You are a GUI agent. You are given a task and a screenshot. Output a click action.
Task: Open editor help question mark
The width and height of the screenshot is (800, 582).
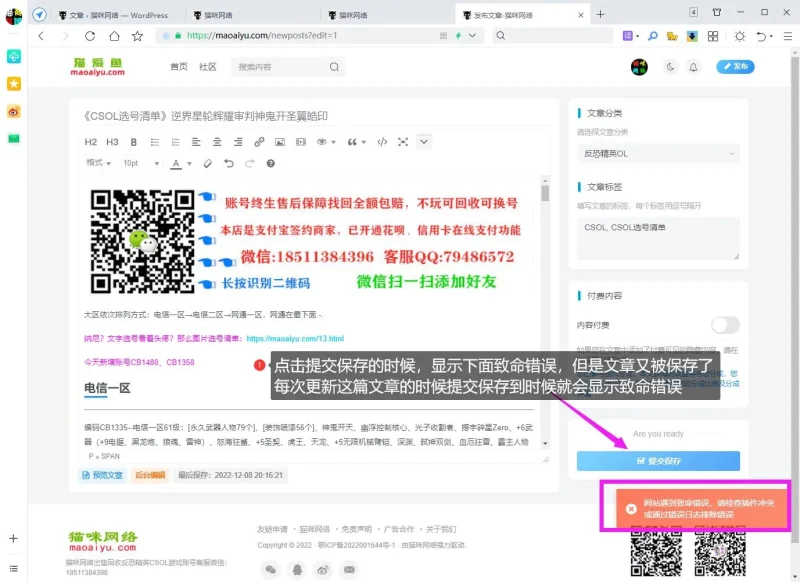[x=271, y=164]
